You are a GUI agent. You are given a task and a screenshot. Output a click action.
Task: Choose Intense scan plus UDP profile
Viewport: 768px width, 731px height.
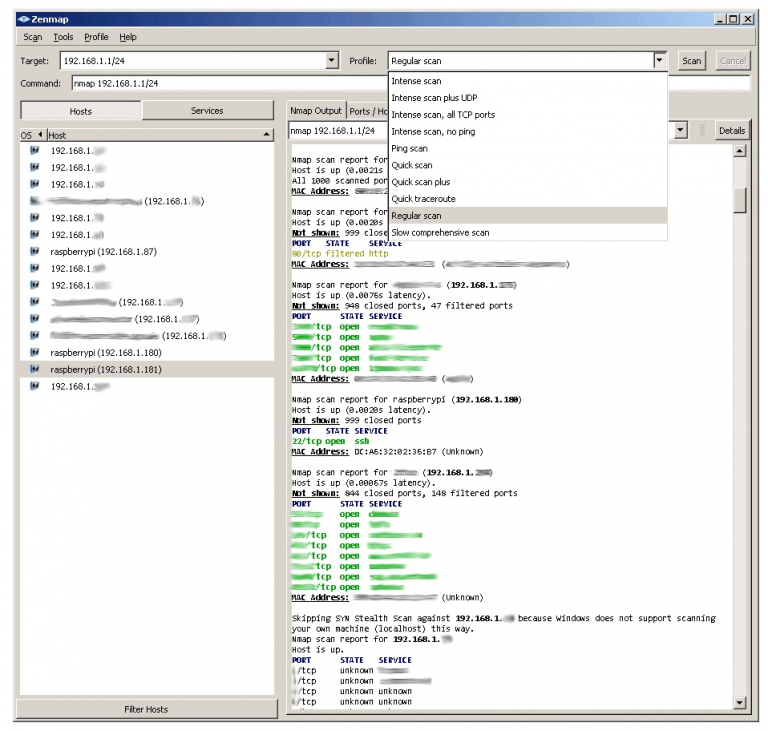528,97
